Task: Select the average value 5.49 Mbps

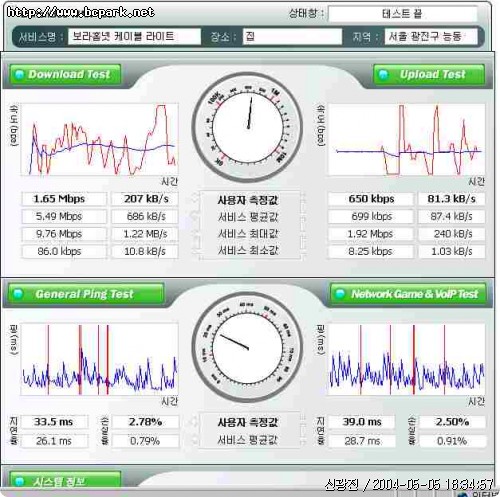Action: 64,216
